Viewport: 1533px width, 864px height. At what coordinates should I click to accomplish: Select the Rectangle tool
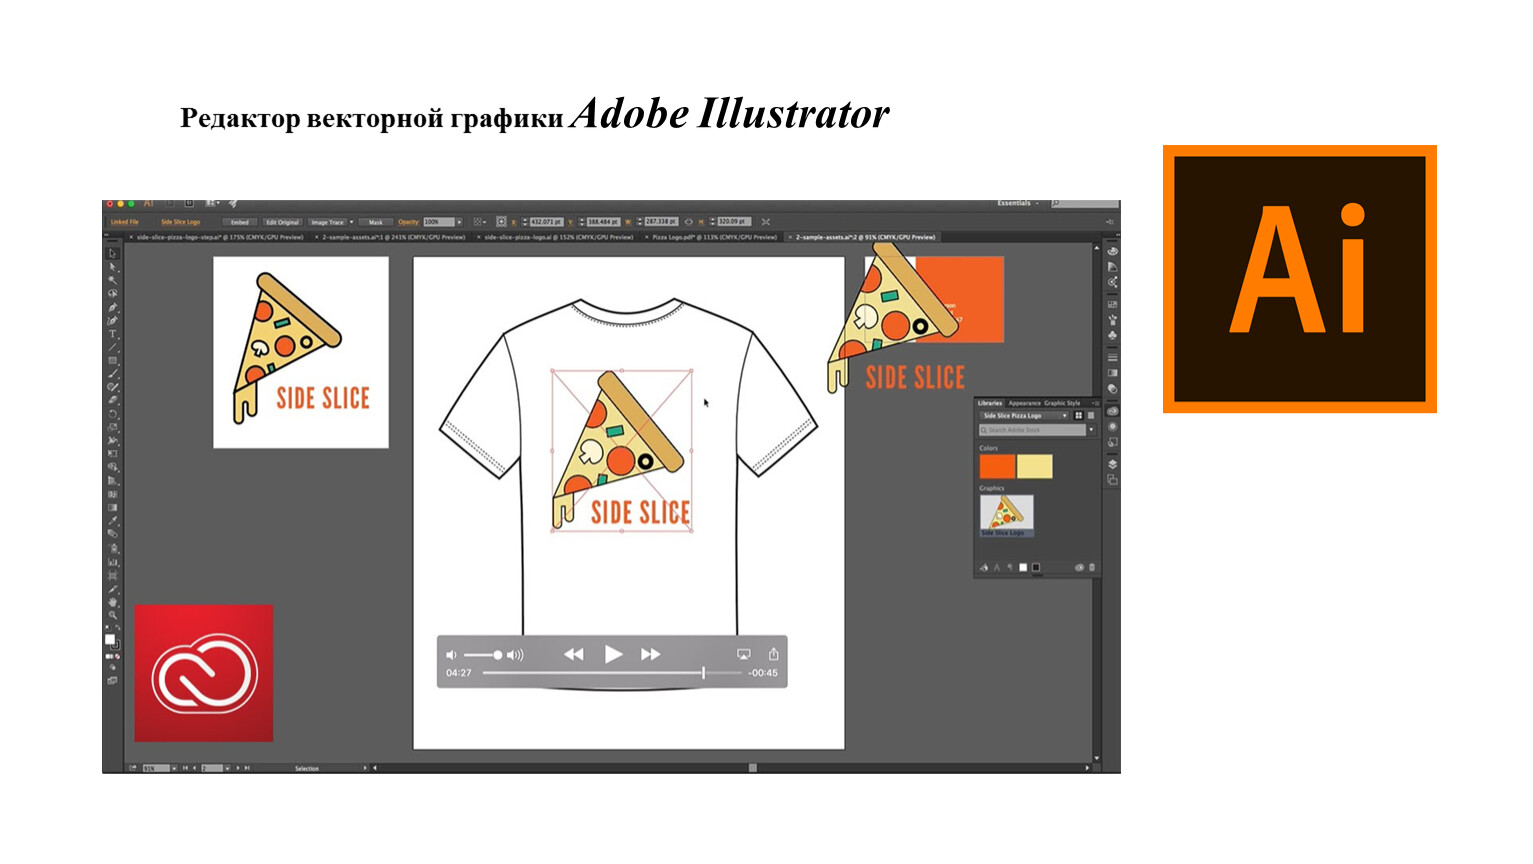click(112, 360)
